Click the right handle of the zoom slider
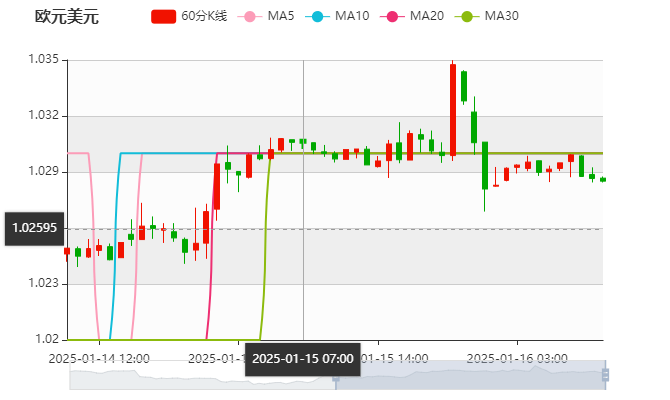 tap(608, 376)
